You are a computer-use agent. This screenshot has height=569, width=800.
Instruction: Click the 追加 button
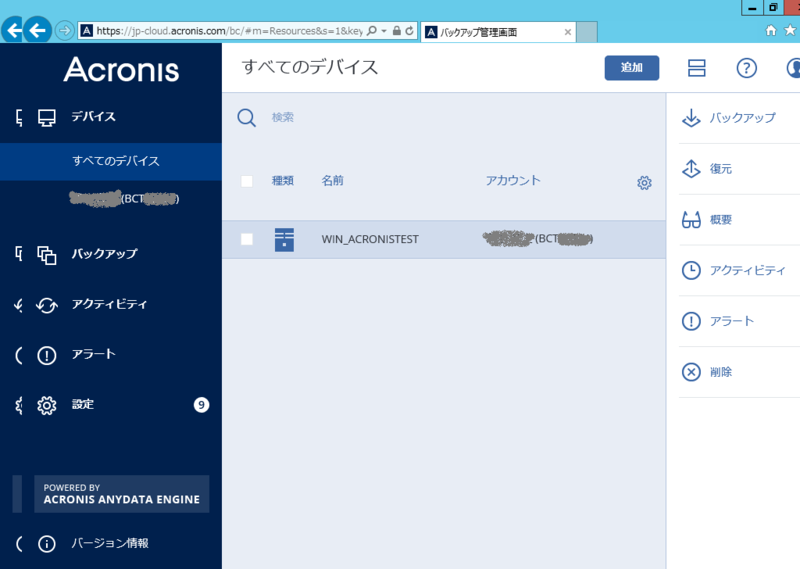pyautogui.click(x=632, y=67)
